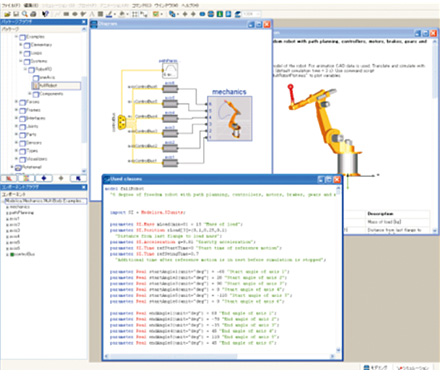Show Documentation layer with green info icon

tap(220, 14)
